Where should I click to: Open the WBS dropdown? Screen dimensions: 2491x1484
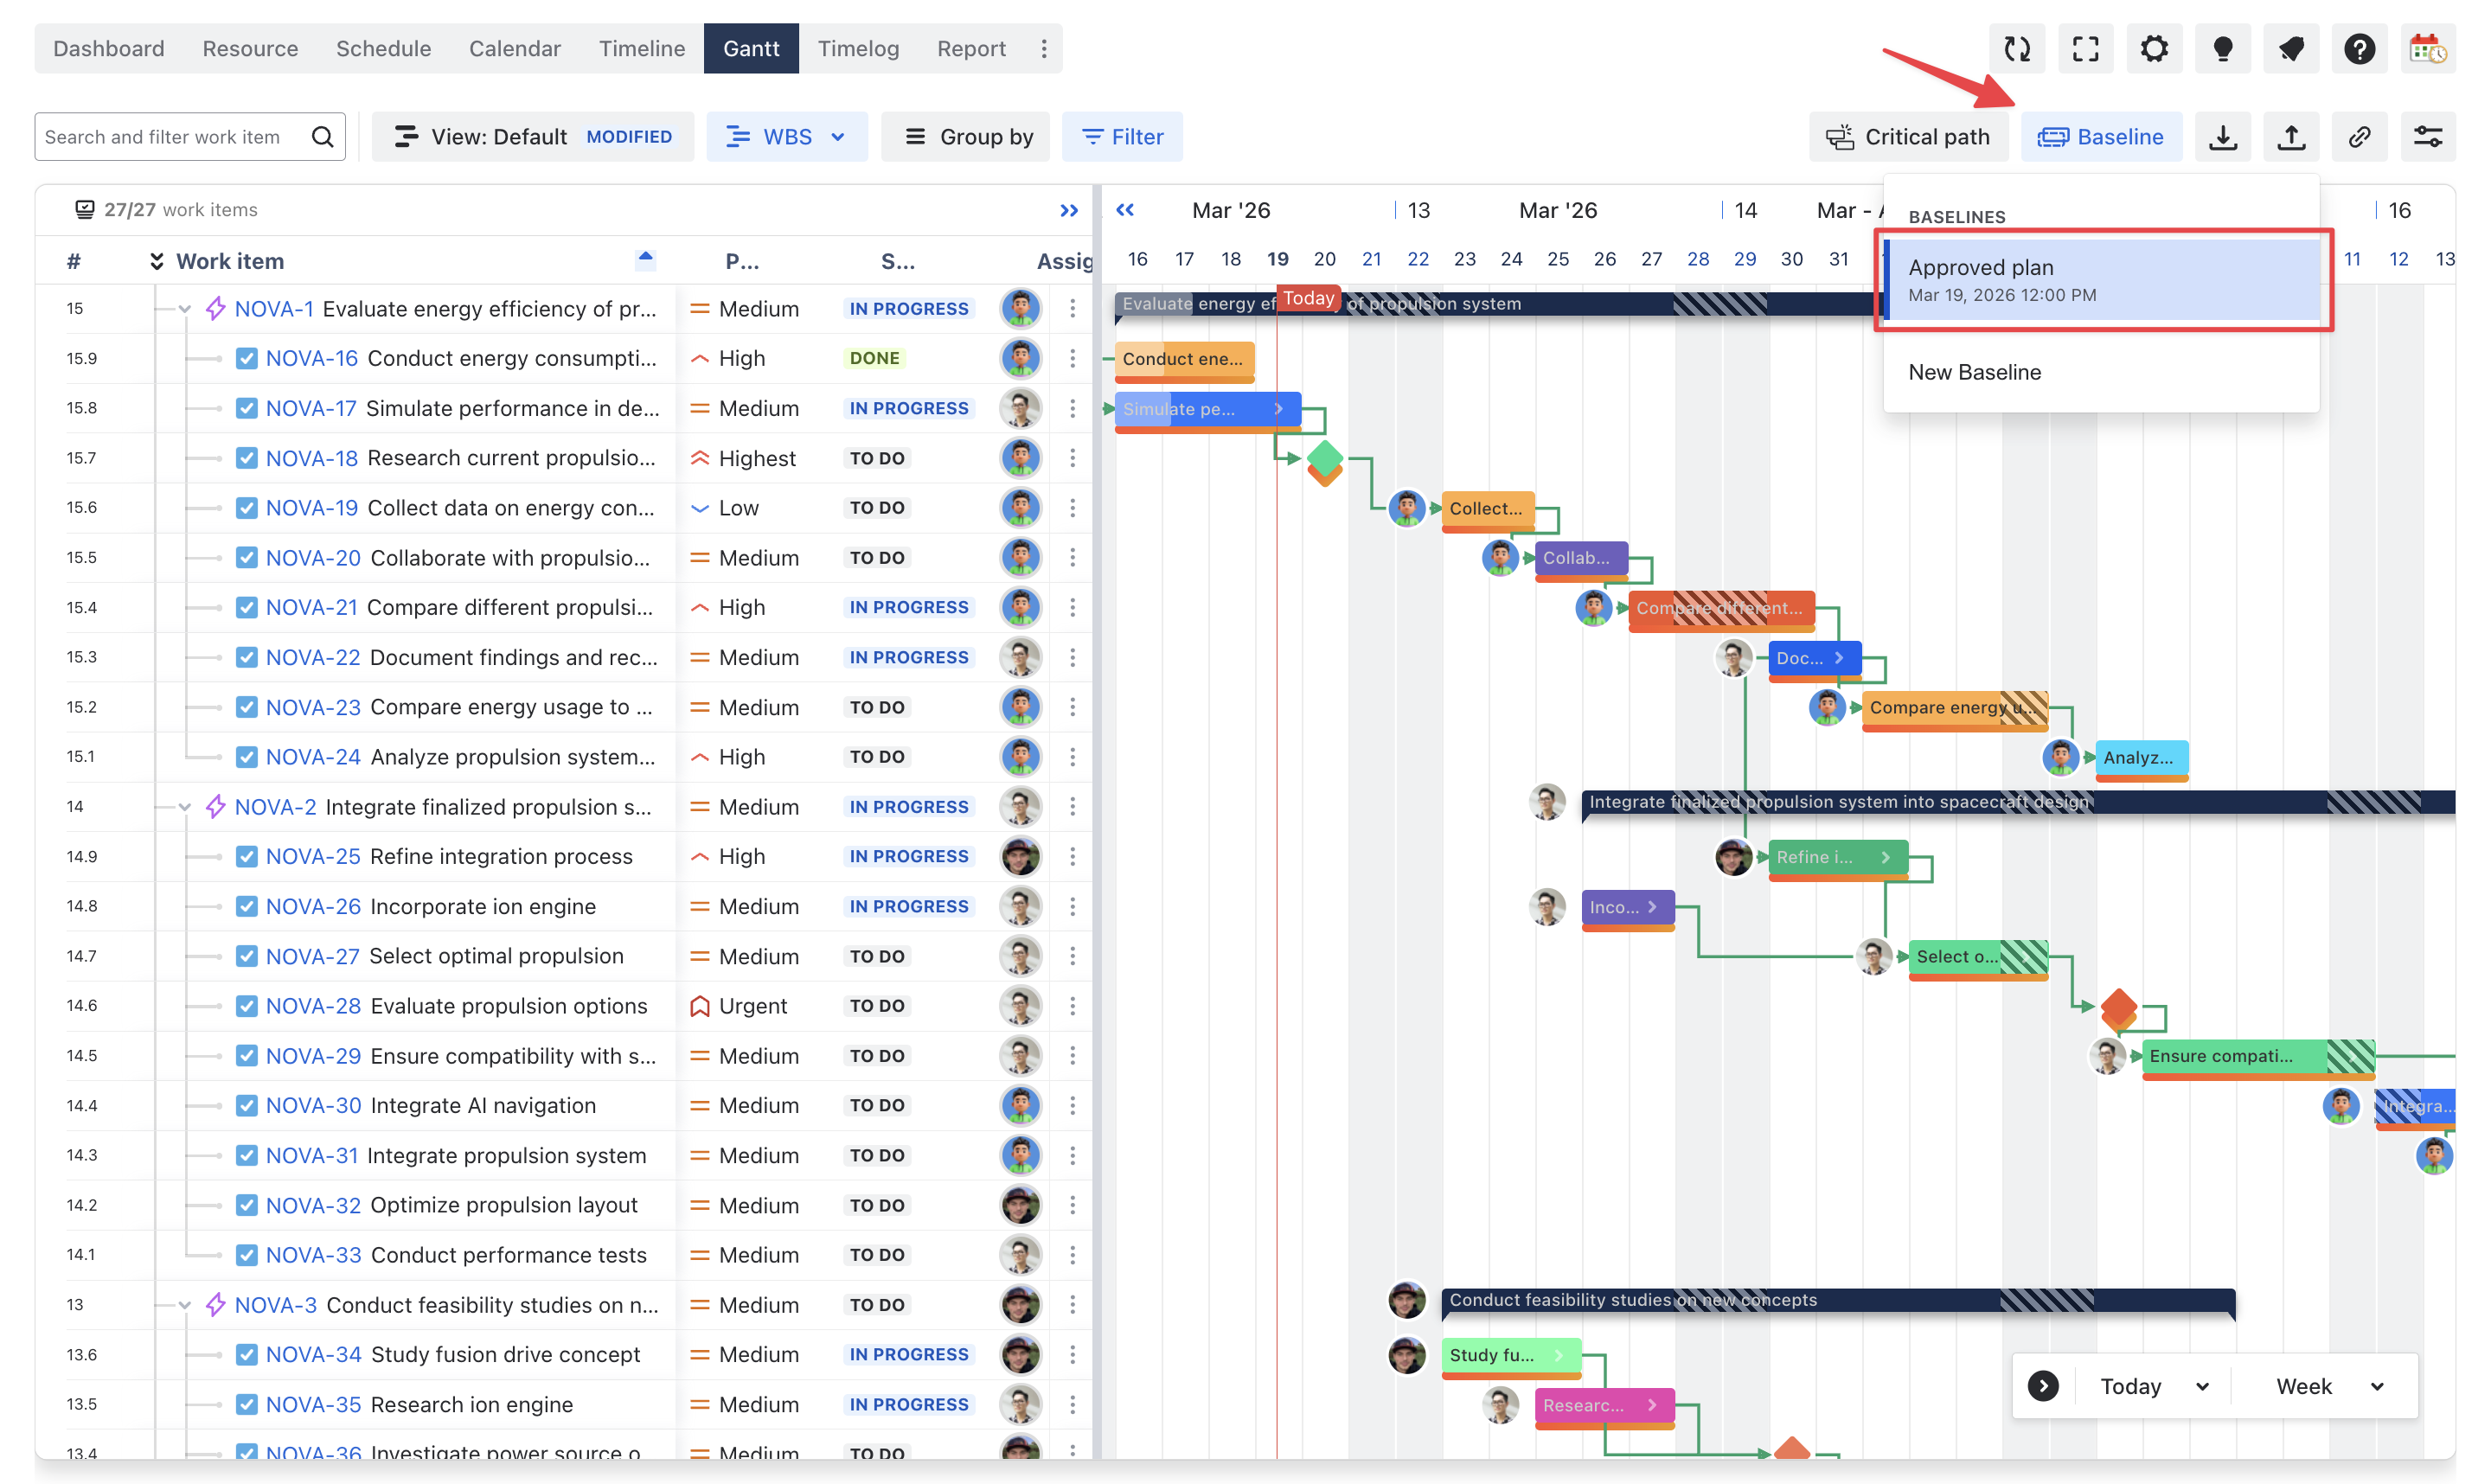[x=786, y=137]
